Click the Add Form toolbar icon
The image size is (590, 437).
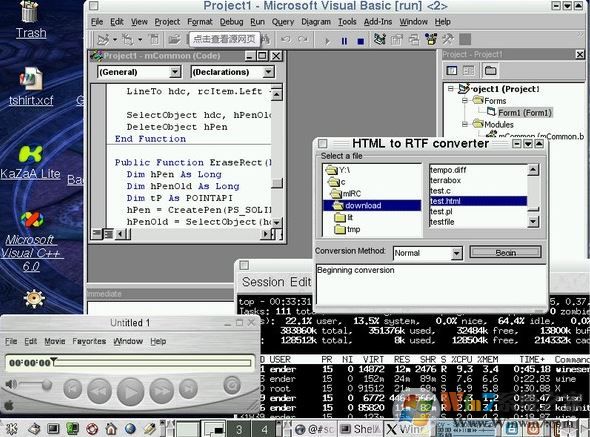[128, 39]
